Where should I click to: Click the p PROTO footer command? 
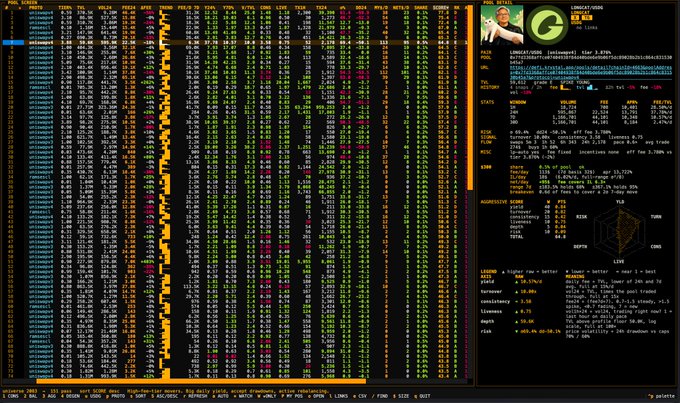click(117, 396)
